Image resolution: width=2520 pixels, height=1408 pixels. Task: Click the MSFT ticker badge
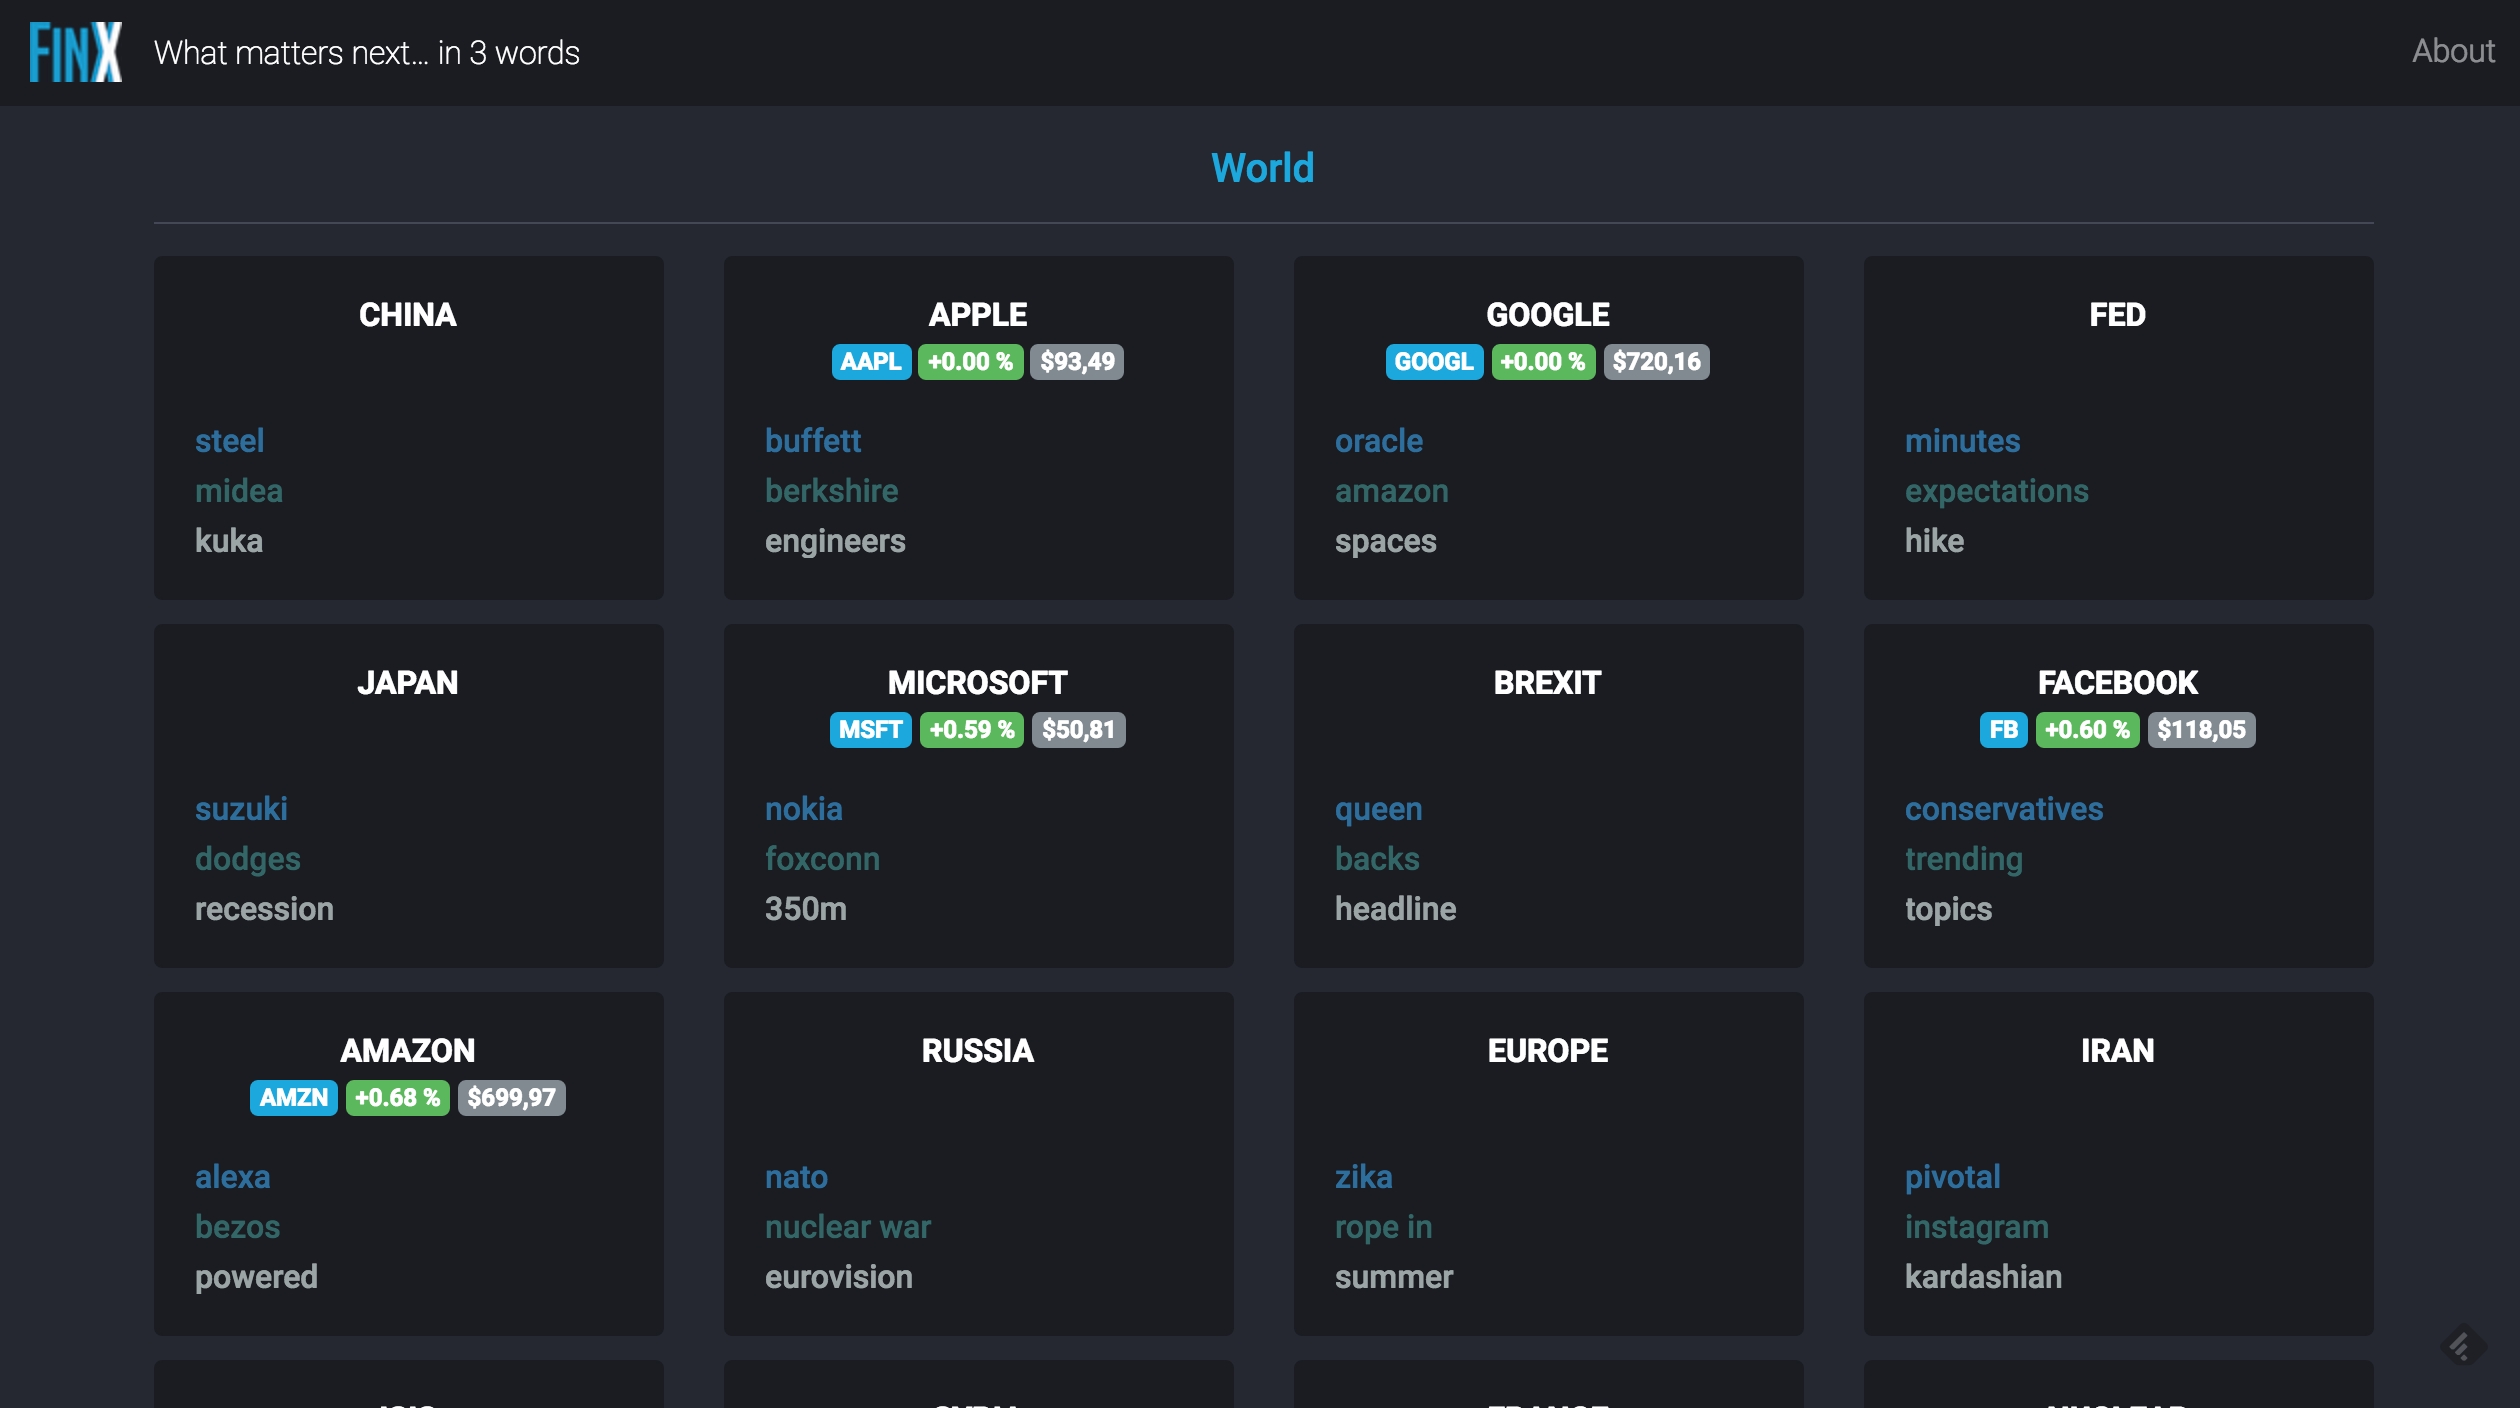(870, 730)
